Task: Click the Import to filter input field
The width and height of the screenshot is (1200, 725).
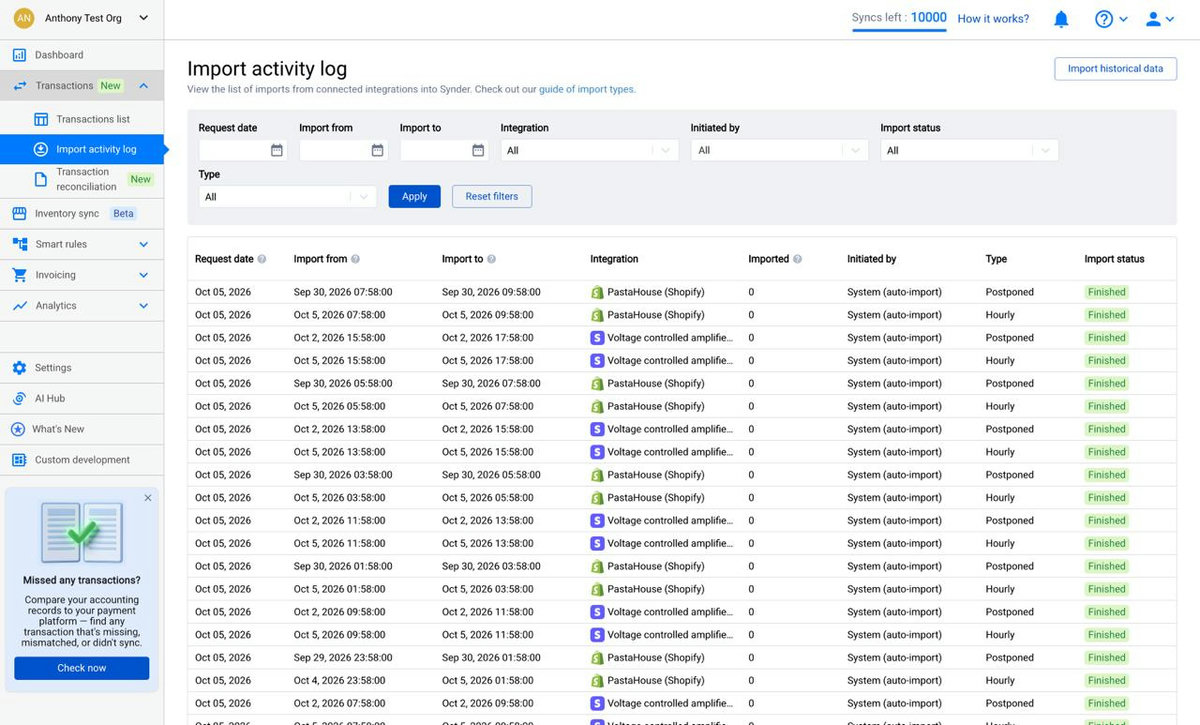Action: [445, 150]
